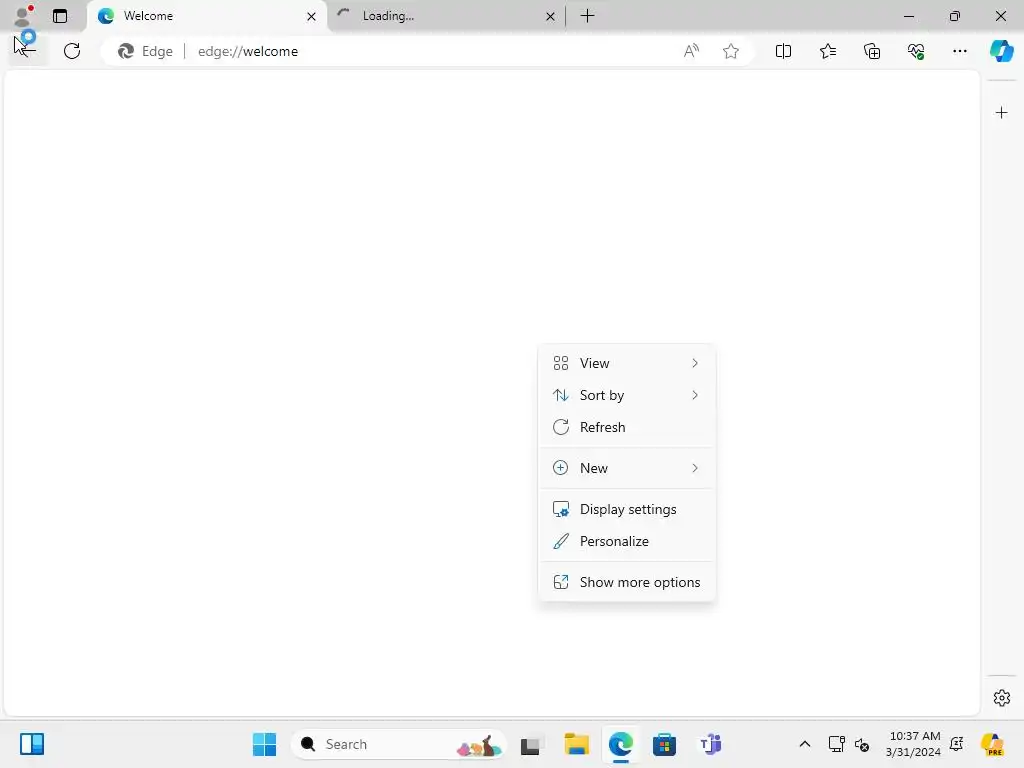Screen dimensions: 1024x768
Task: Open the Windows Start menu
Action: point(264,744)
